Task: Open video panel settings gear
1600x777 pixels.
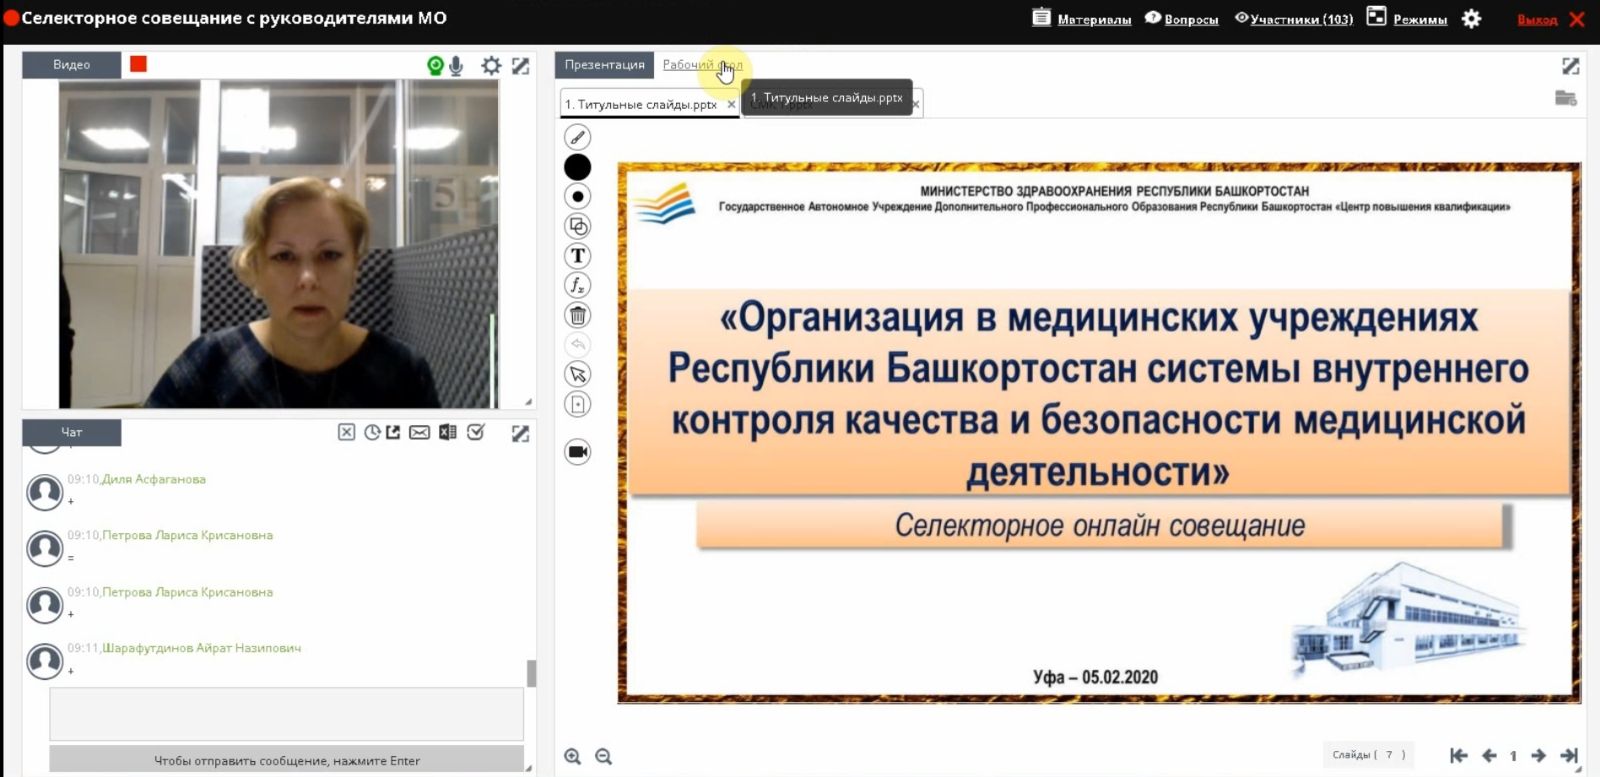Action: click(491, 66)
